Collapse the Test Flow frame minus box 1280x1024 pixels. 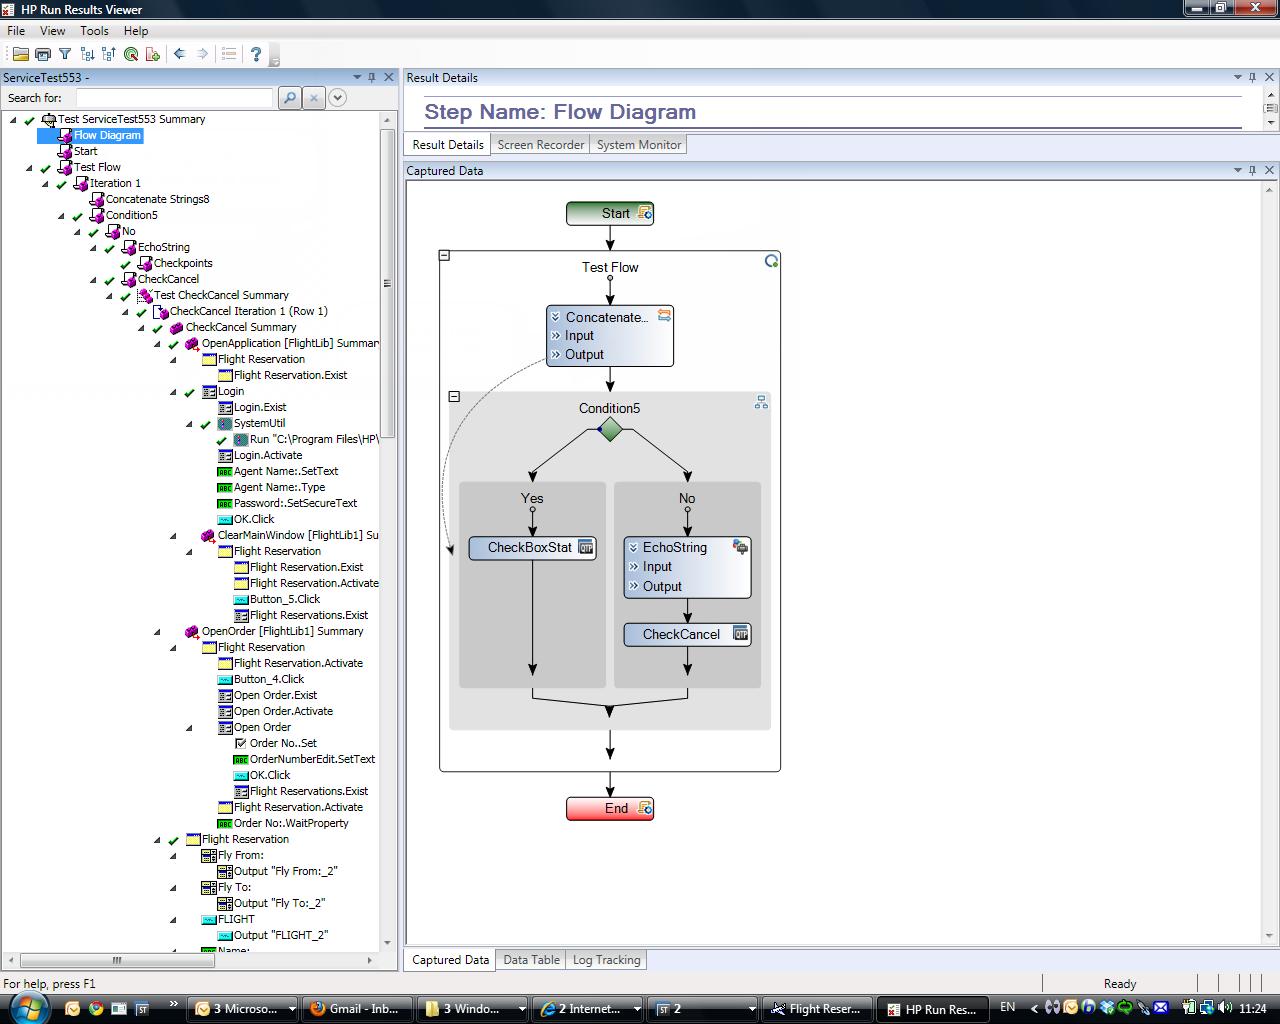click(x=445, y=255)
